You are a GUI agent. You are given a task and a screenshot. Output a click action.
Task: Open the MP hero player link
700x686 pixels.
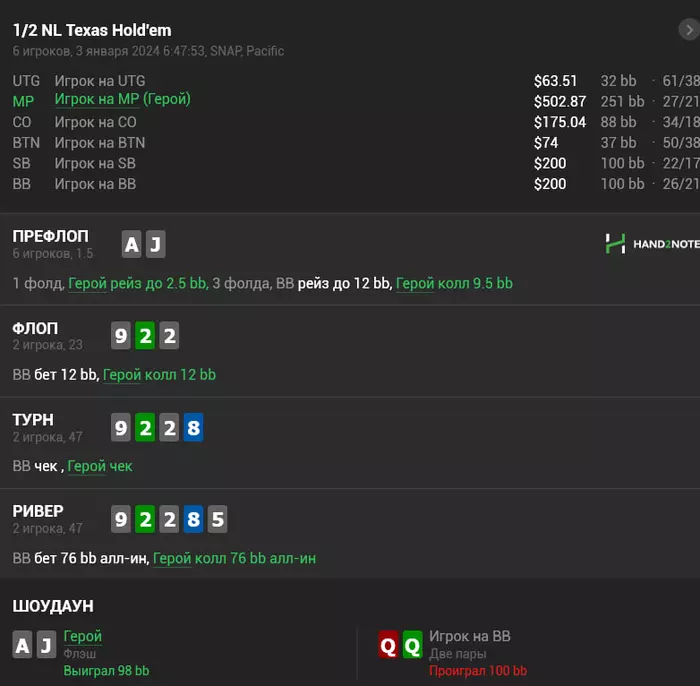(x=122, y=100)
